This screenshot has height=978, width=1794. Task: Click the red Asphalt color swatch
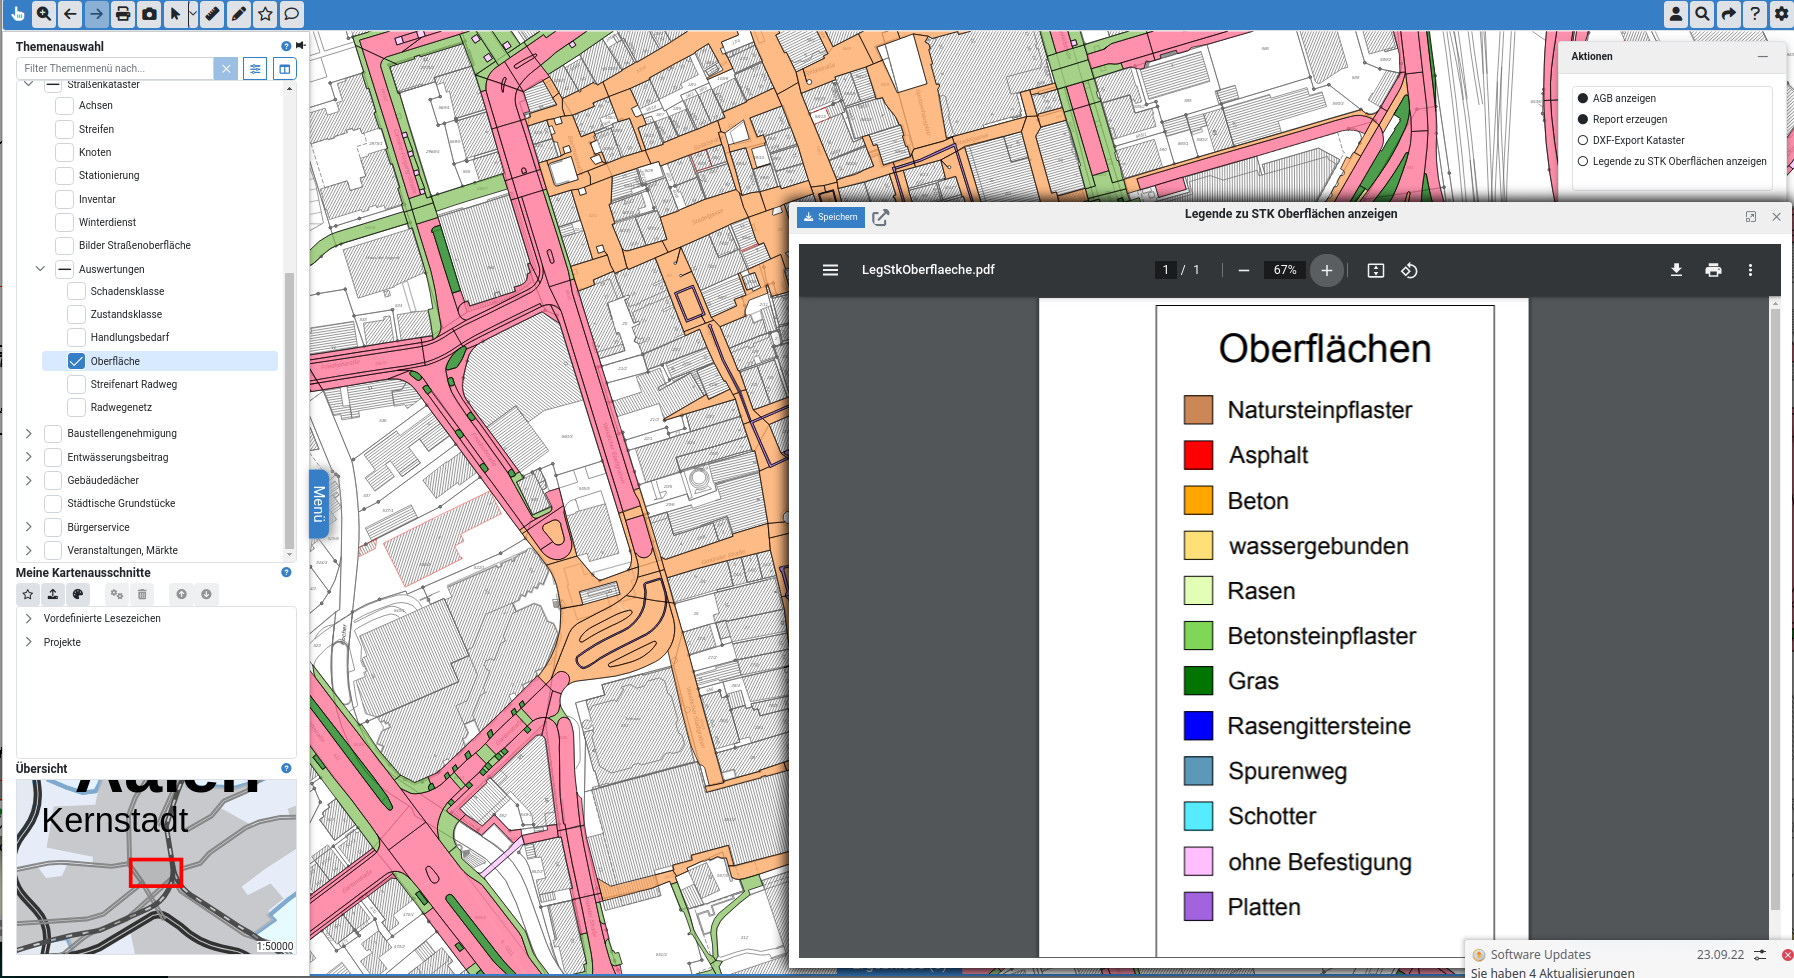pyautogui.click(x=1198, y=455)
